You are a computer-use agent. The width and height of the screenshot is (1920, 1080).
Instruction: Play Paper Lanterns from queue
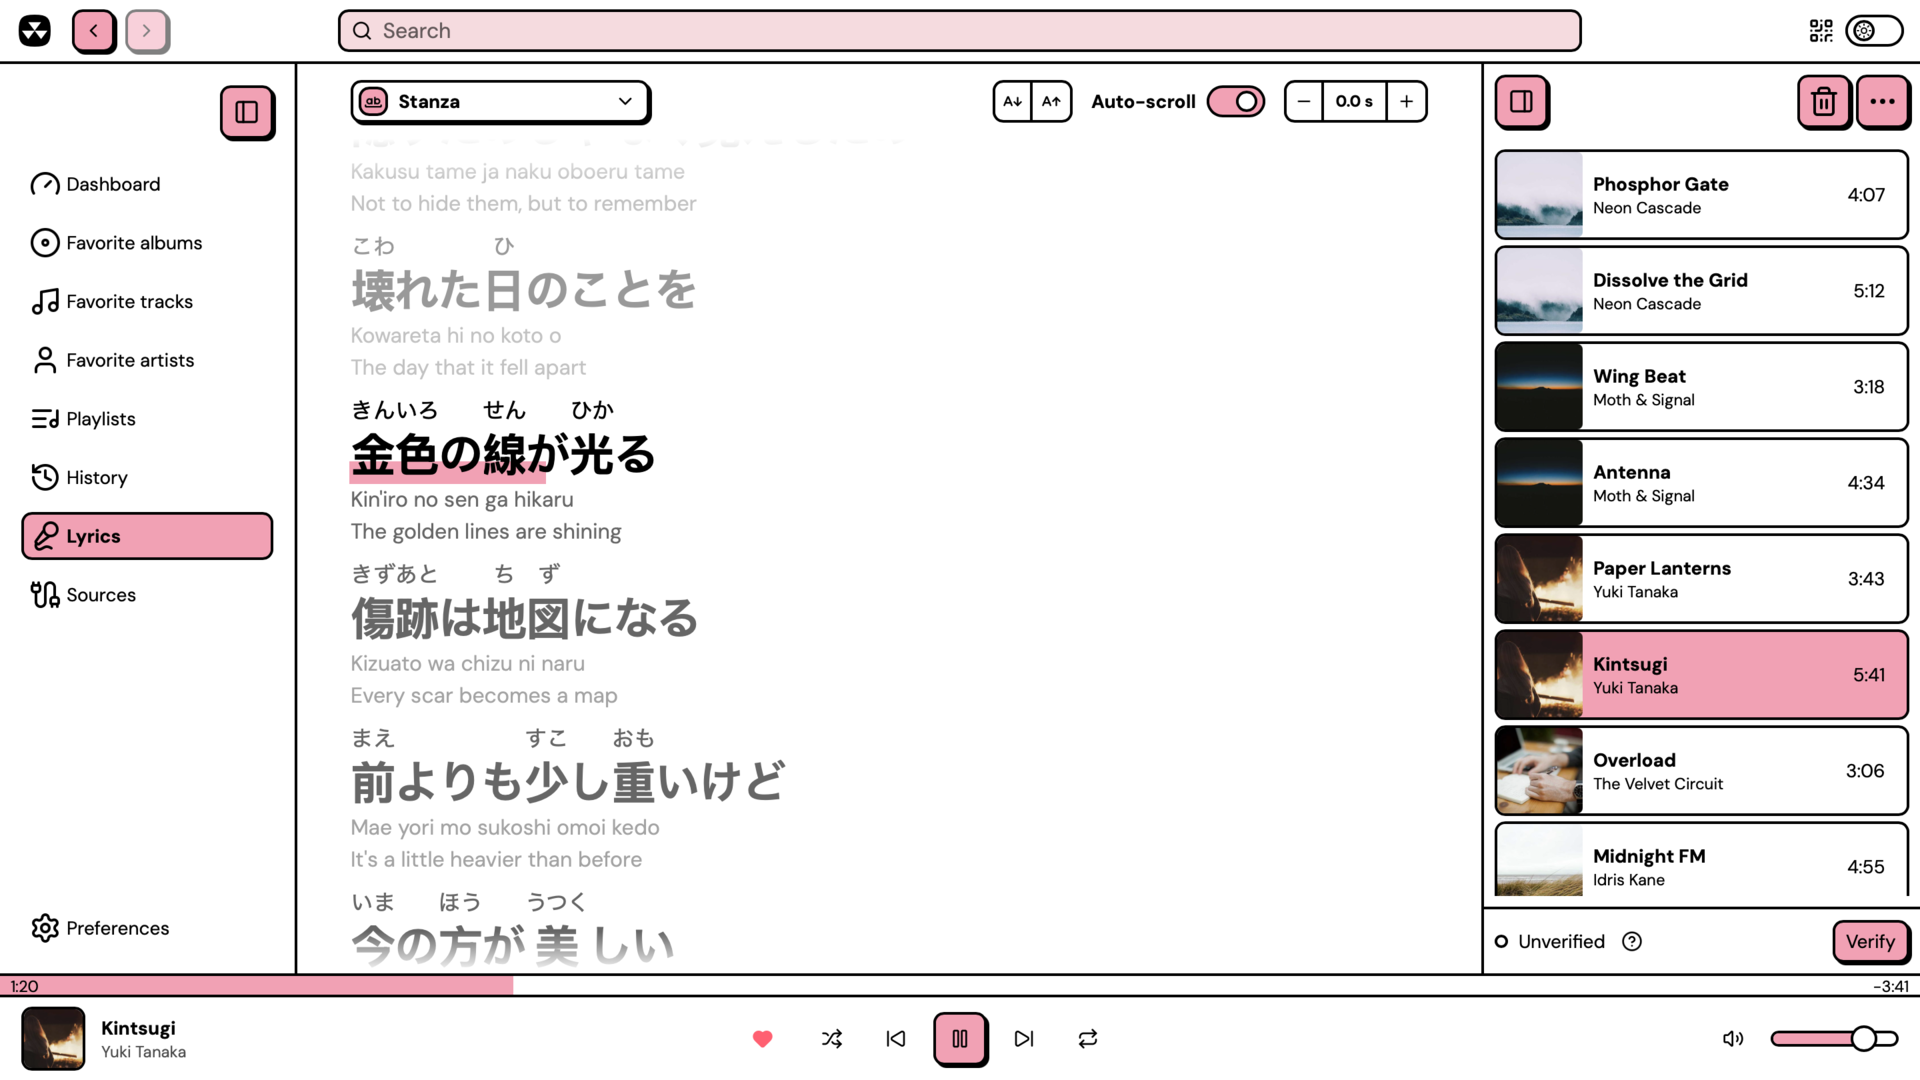(1701, 579)
